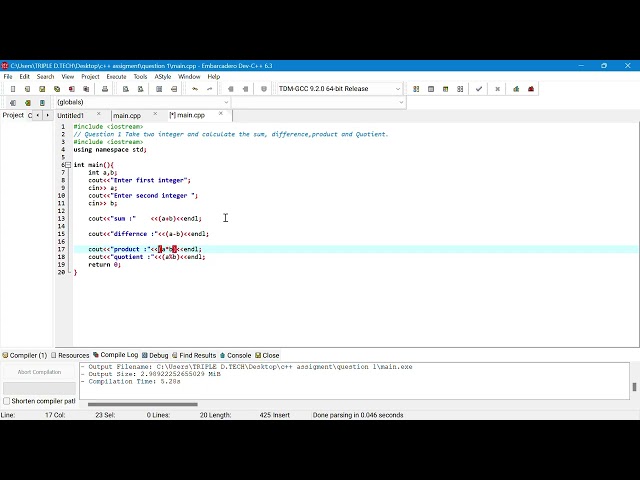
Task: Click the grey shield icon before compiler dropdown
Action: coord(264,89)
